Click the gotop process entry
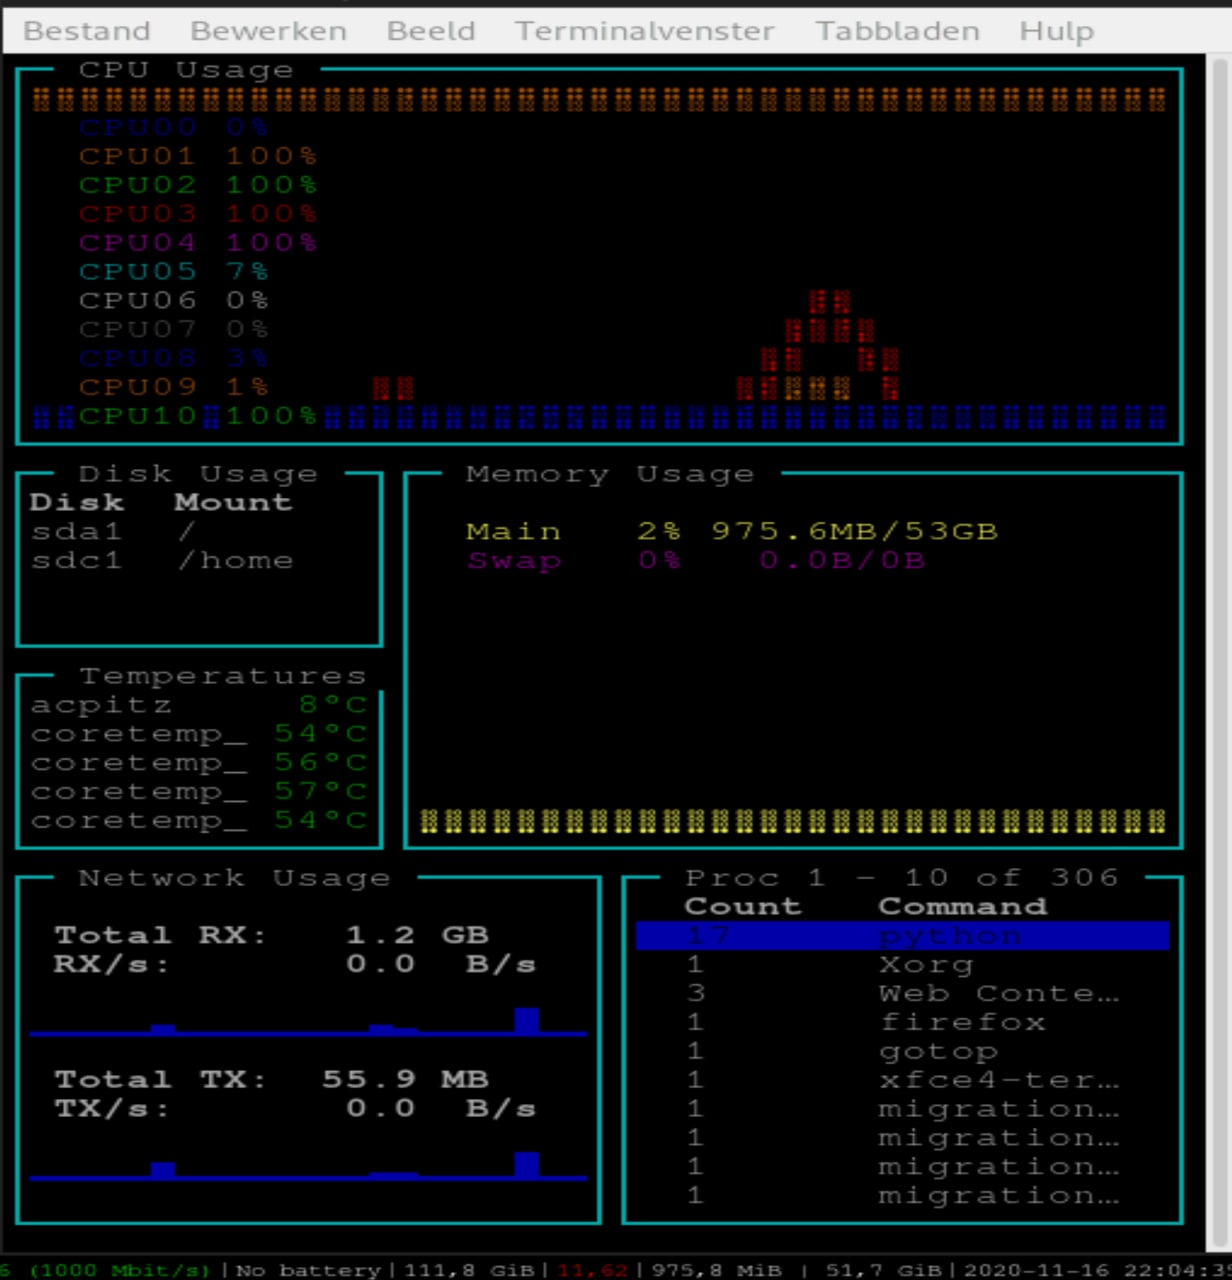 937,1051
